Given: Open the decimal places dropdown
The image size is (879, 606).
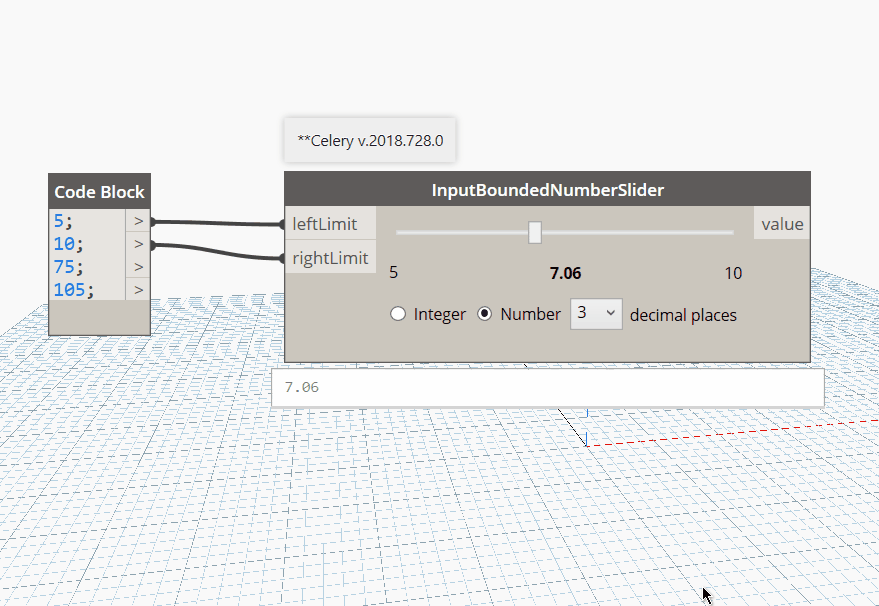Looking at the screenshot, I should 596,313.
